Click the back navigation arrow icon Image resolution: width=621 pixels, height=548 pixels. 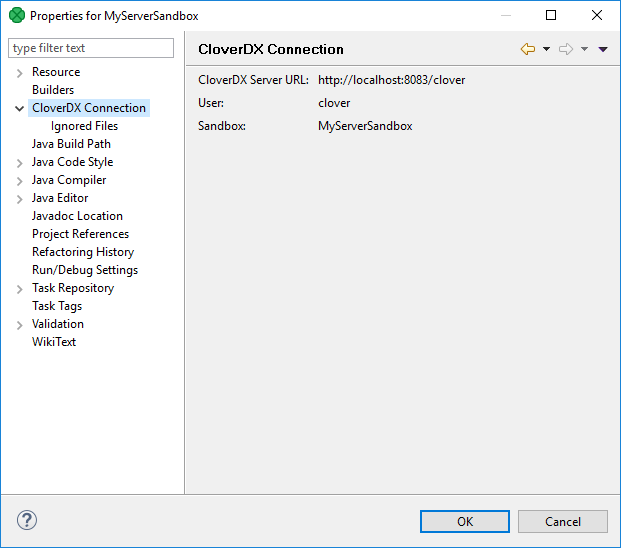tap(528, 49)
